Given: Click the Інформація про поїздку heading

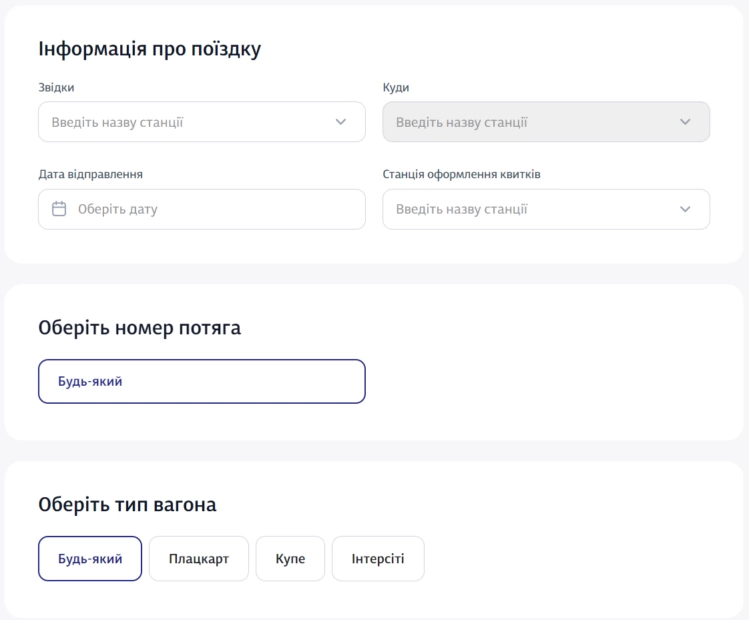Looking at the screenshot, I should pos(149,49).
